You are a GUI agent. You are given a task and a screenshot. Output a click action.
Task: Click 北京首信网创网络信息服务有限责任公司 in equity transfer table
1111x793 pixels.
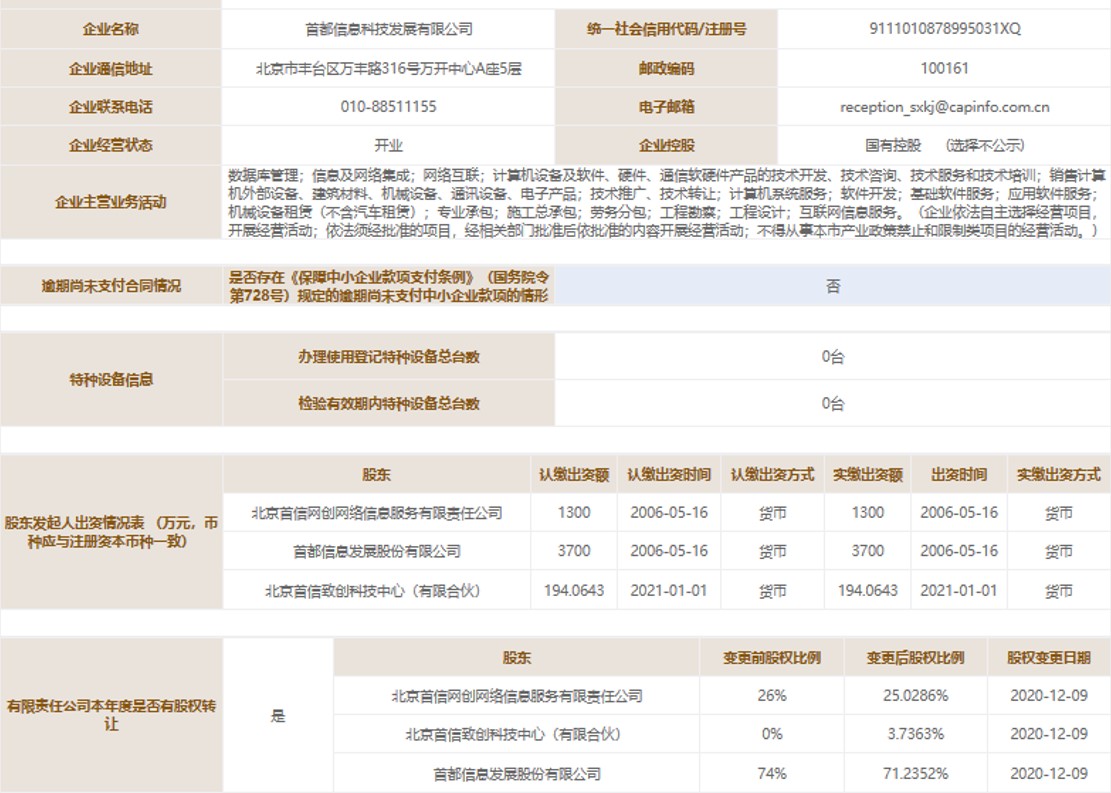pyautogui.click(x=517, y=697)
